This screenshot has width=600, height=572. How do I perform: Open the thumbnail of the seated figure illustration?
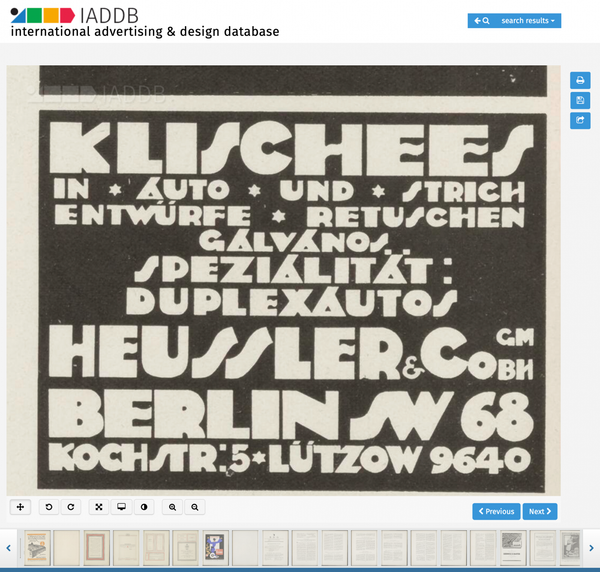click(x=571, y=548)
